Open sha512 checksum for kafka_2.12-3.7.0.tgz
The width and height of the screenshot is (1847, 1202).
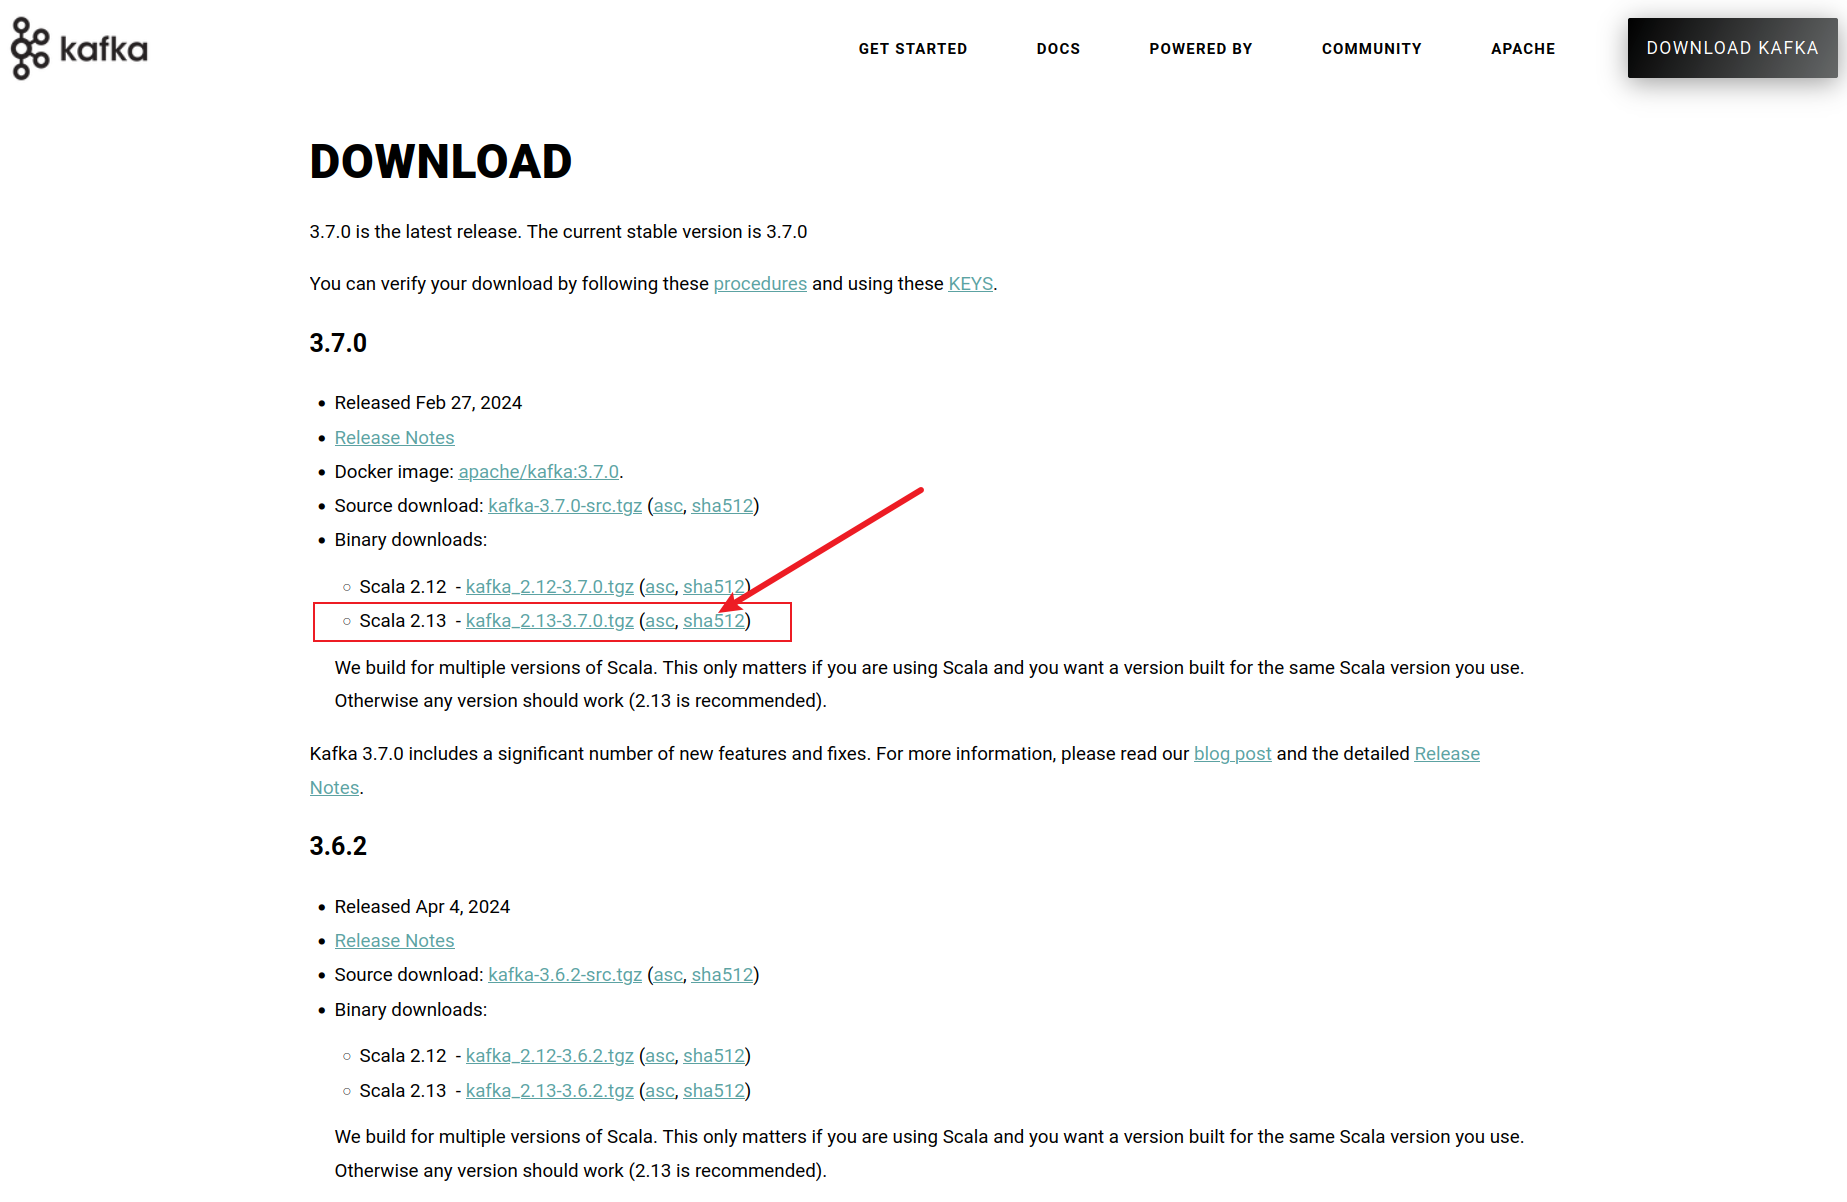click(x=713, y=587)
